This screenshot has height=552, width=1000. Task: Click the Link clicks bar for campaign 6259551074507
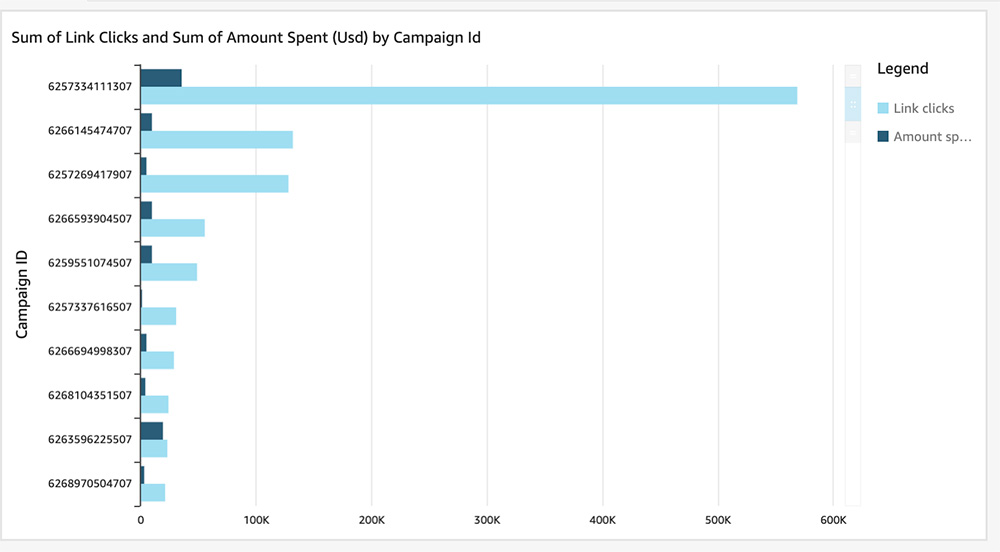pos(168,272)
